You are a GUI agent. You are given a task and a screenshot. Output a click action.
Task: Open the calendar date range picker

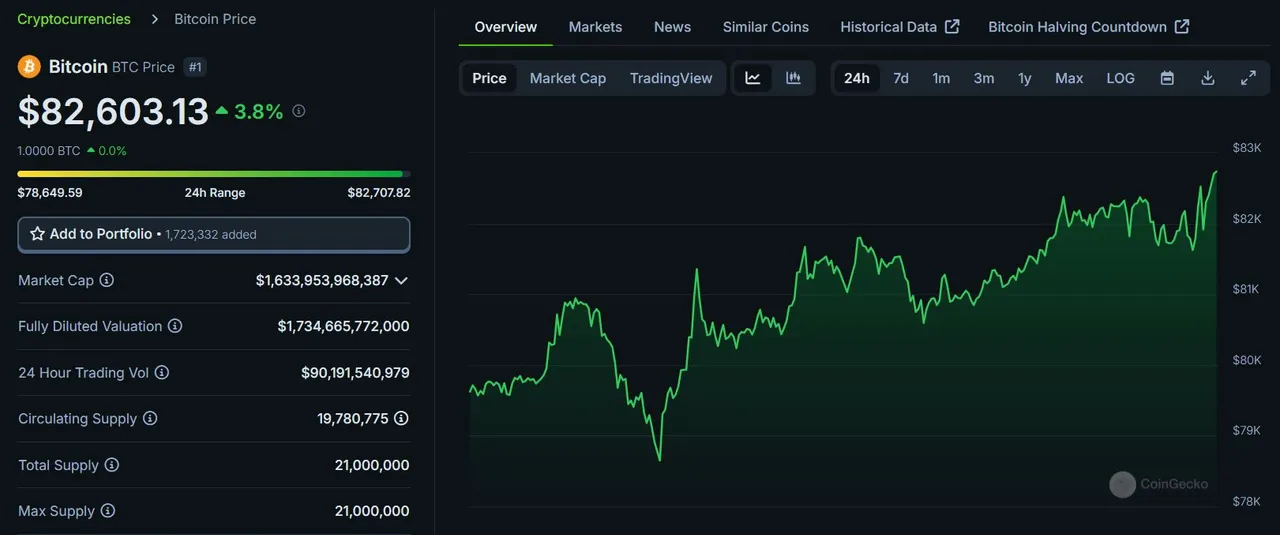click(1167, 78)
